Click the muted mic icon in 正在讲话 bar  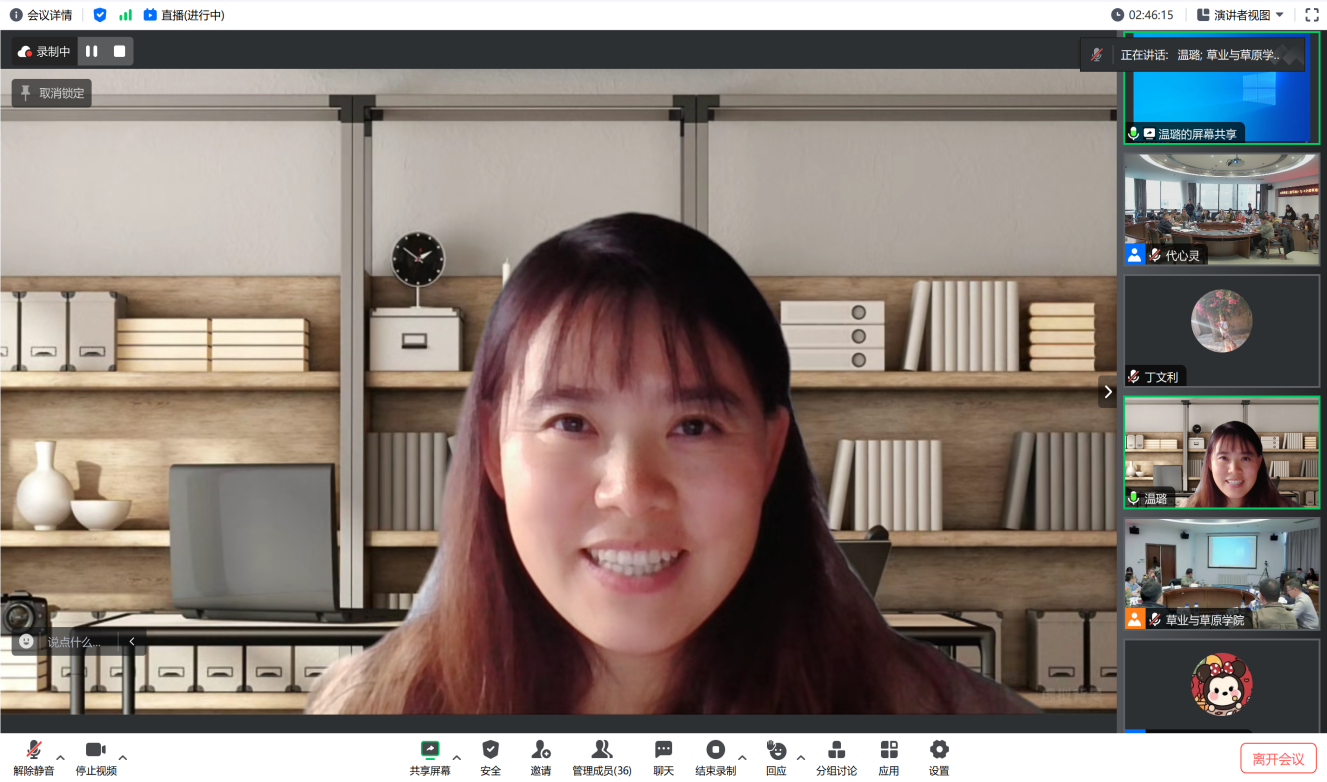1097,55
